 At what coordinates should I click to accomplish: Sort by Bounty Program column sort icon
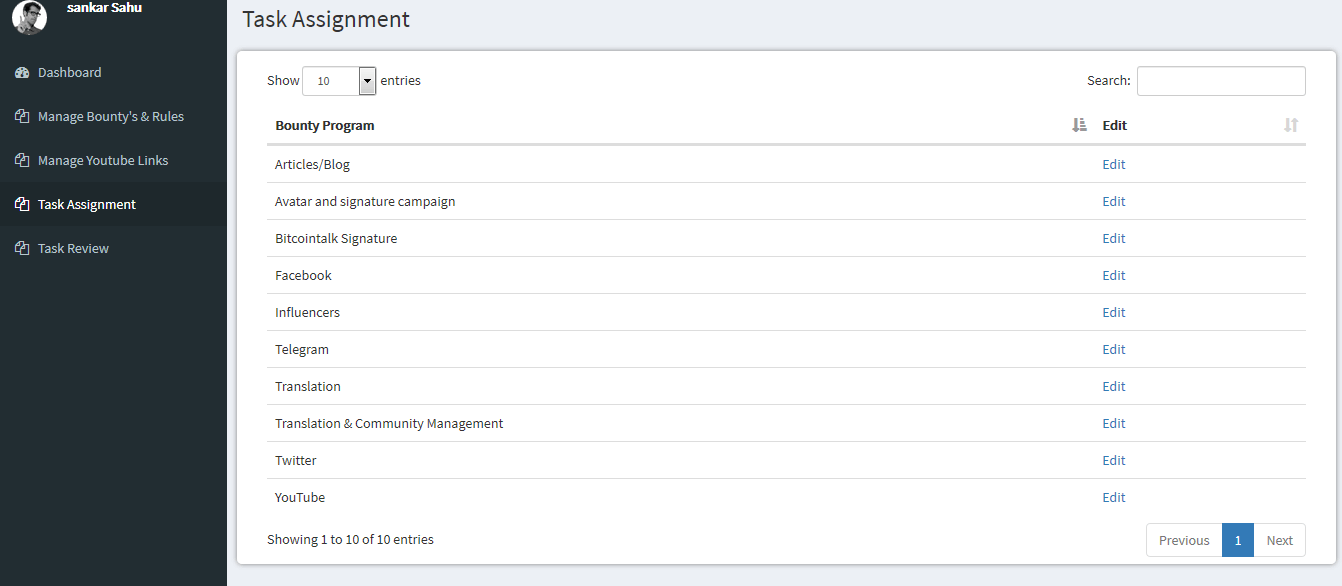pos(1079,125)
